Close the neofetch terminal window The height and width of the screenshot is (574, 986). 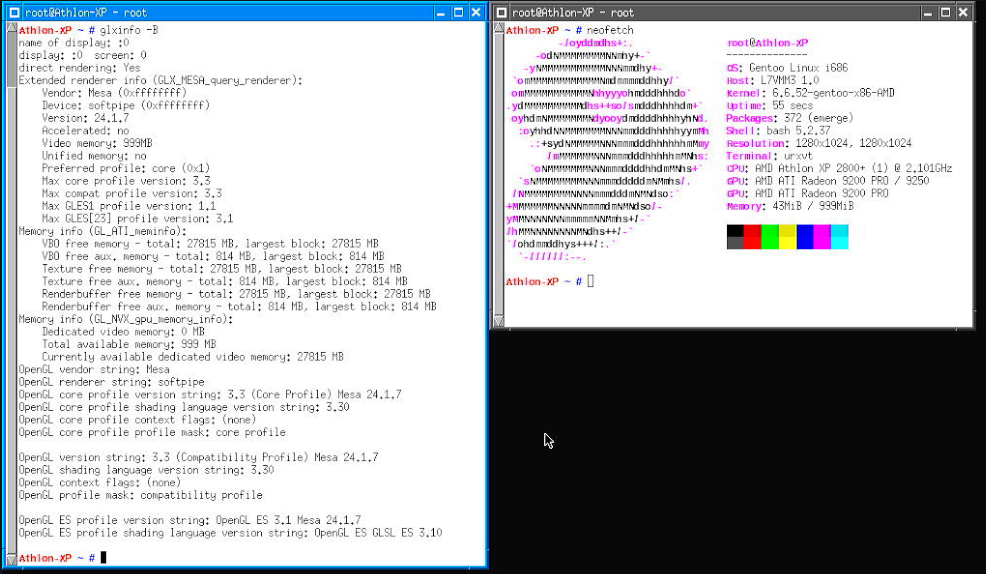click(963, 12)
